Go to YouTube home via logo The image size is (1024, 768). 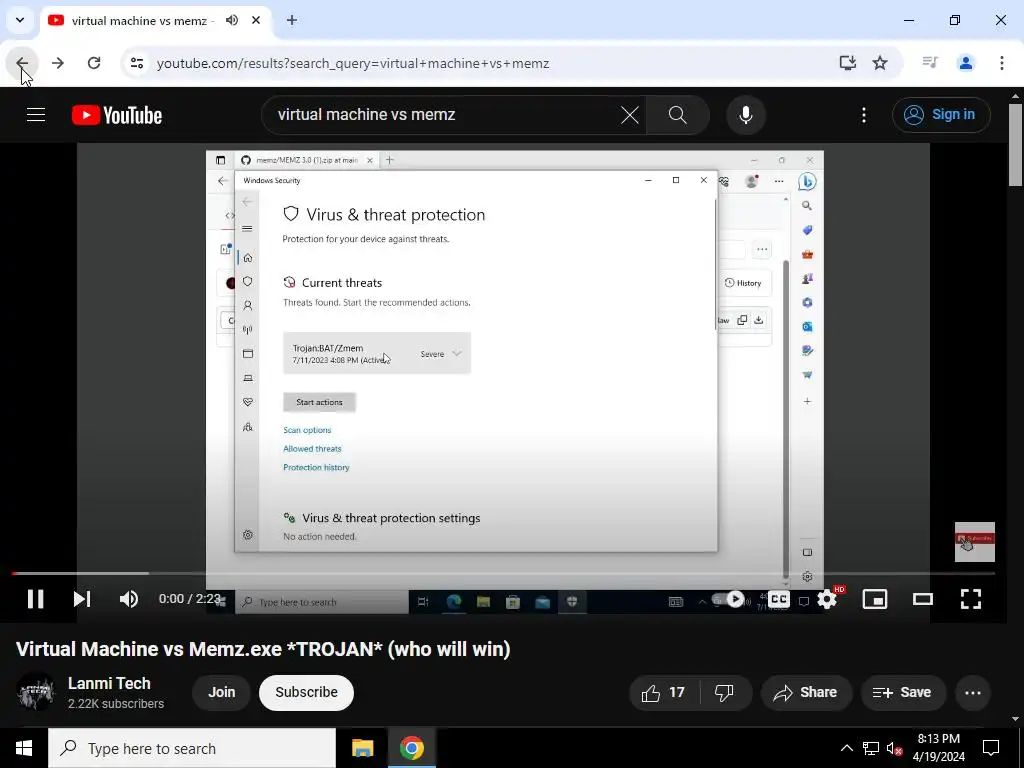pos(117,115)
